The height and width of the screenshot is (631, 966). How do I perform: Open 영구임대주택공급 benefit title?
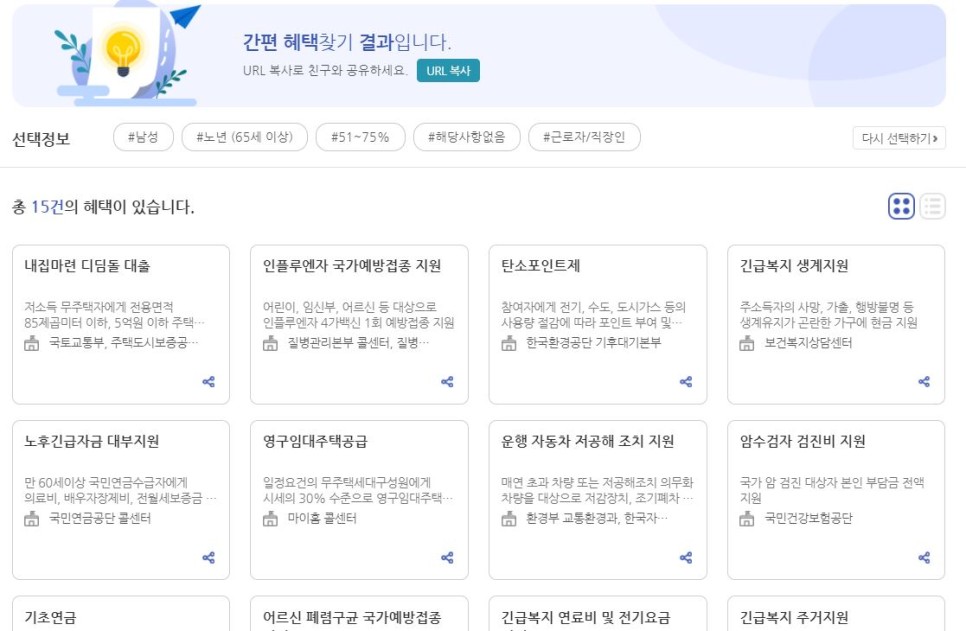click(x=315, y=441)
